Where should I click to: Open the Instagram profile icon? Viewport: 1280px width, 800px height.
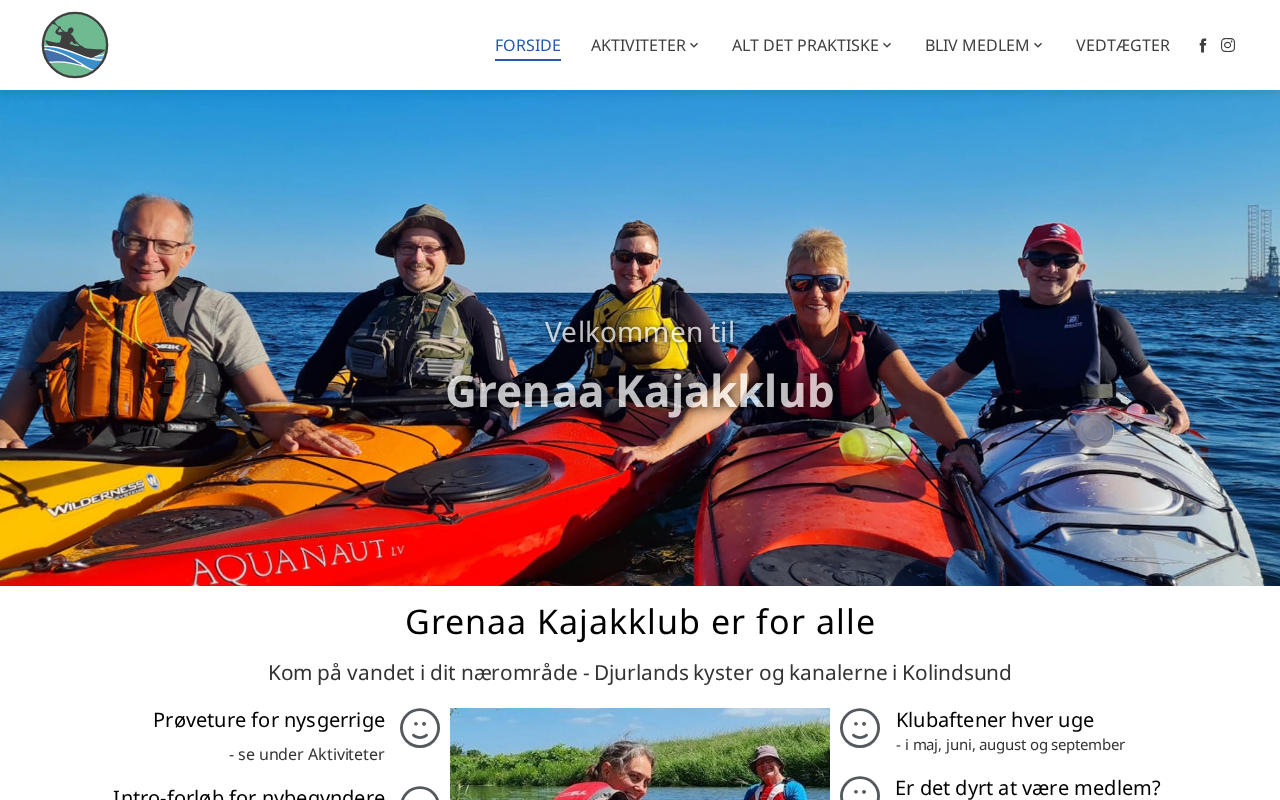1228,45
